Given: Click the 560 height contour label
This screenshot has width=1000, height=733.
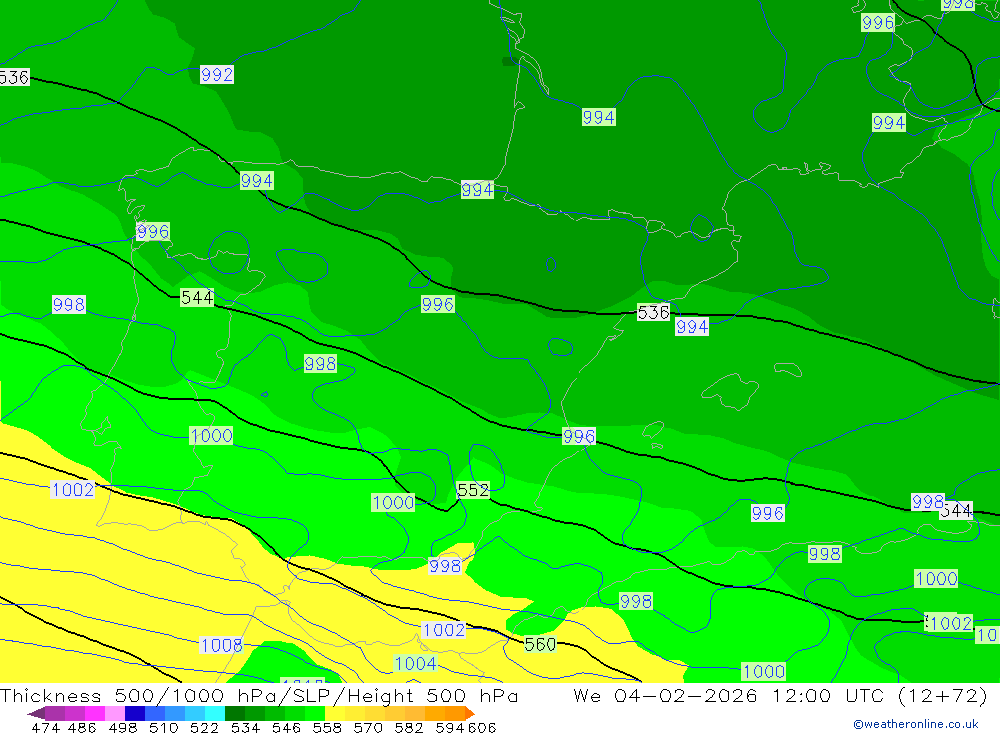Looking at the screenshot, I should pyautogui.click(x=540, y=644).
